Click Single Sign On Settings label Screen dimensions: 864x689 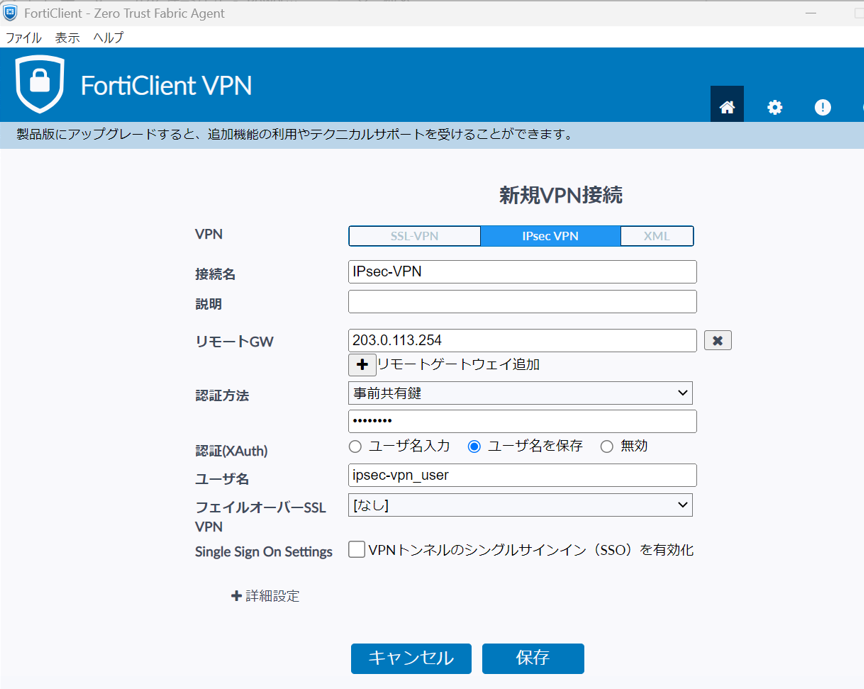(263, 552)
